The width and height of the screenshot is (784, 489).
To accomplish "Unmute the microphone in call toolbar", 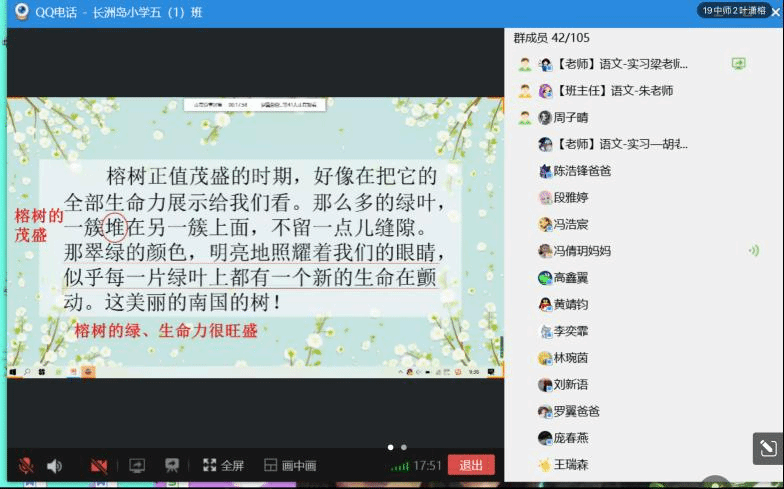I will click(x=26, y=465).
